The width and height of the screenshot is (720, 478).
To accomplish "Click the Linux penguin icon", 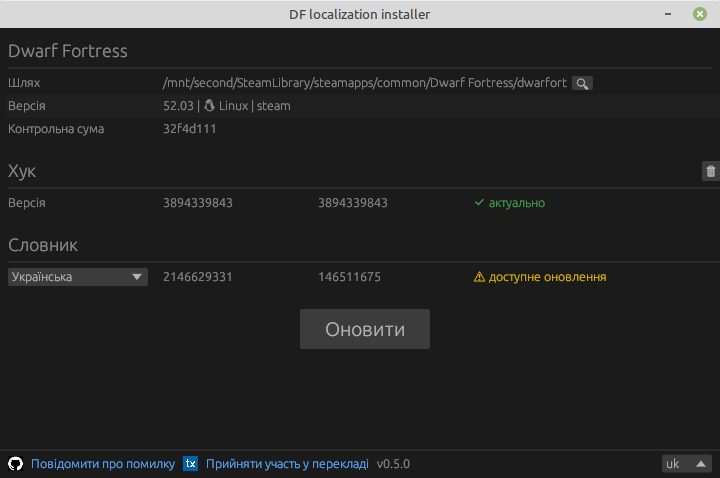I will tap(209, 106).
